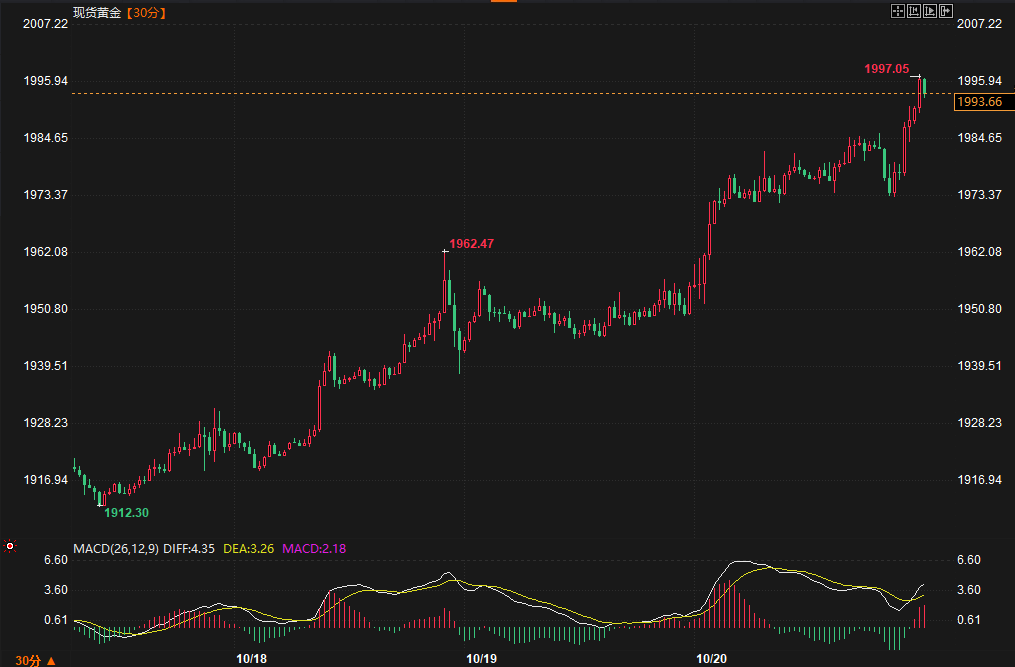Image resolution: width=1015 pixels, height=667 pixels.
Task: Click the exit-arrow icon in chart toolbar
Action: [945, 11]
